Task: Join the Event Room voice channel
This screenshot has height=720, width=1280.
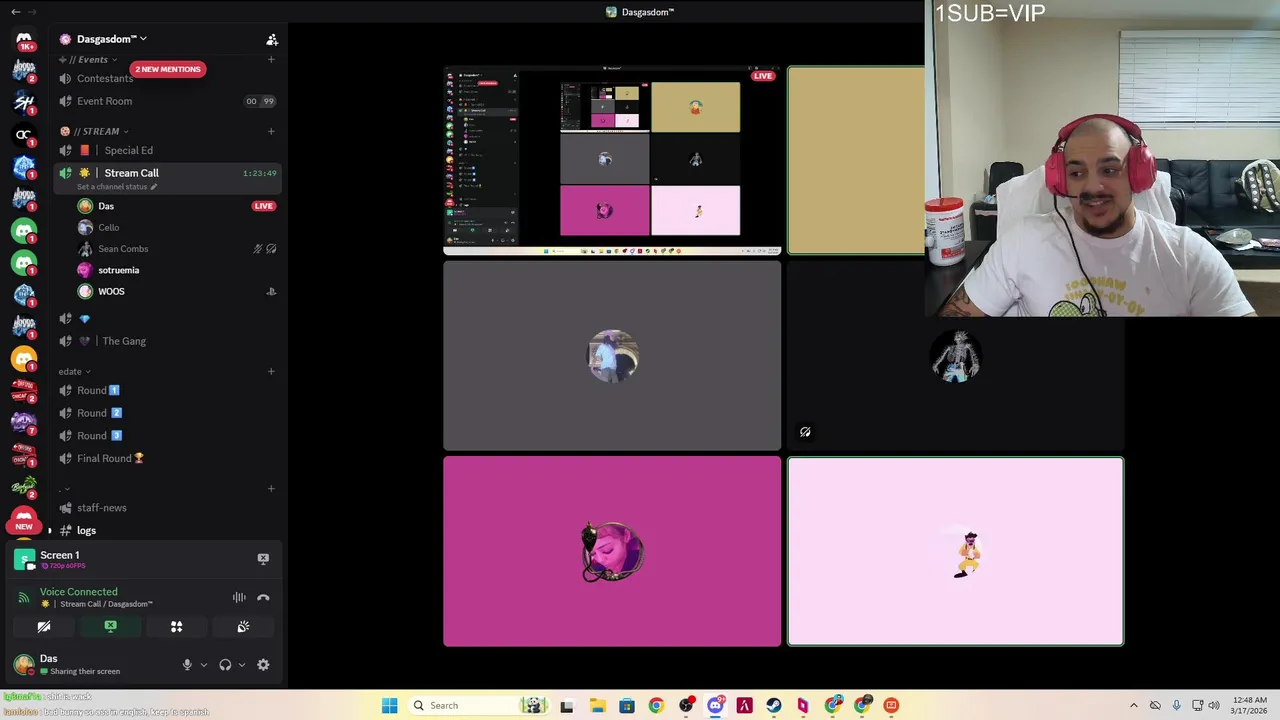Action: (165, 101)
